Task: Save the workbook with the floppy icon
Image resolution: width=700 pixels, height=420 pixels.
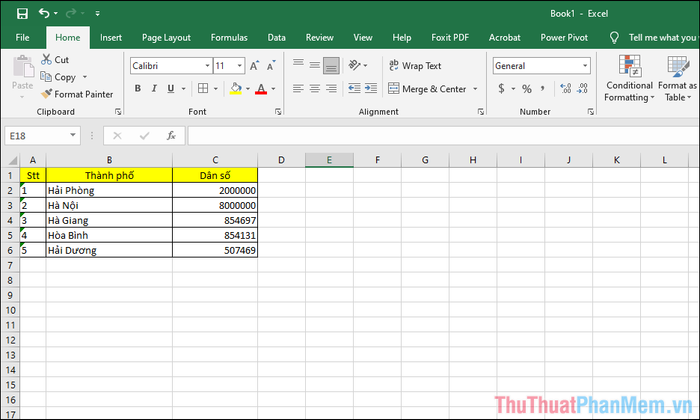Action: tap(22, 13)
